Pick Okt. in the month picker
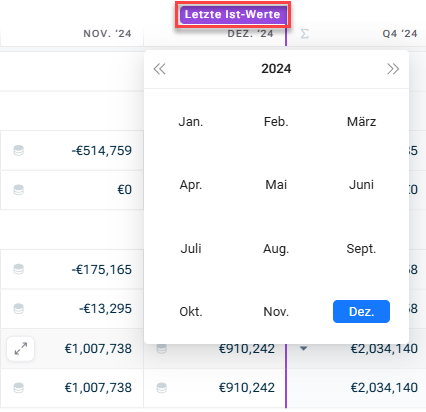 click(191, 312)
